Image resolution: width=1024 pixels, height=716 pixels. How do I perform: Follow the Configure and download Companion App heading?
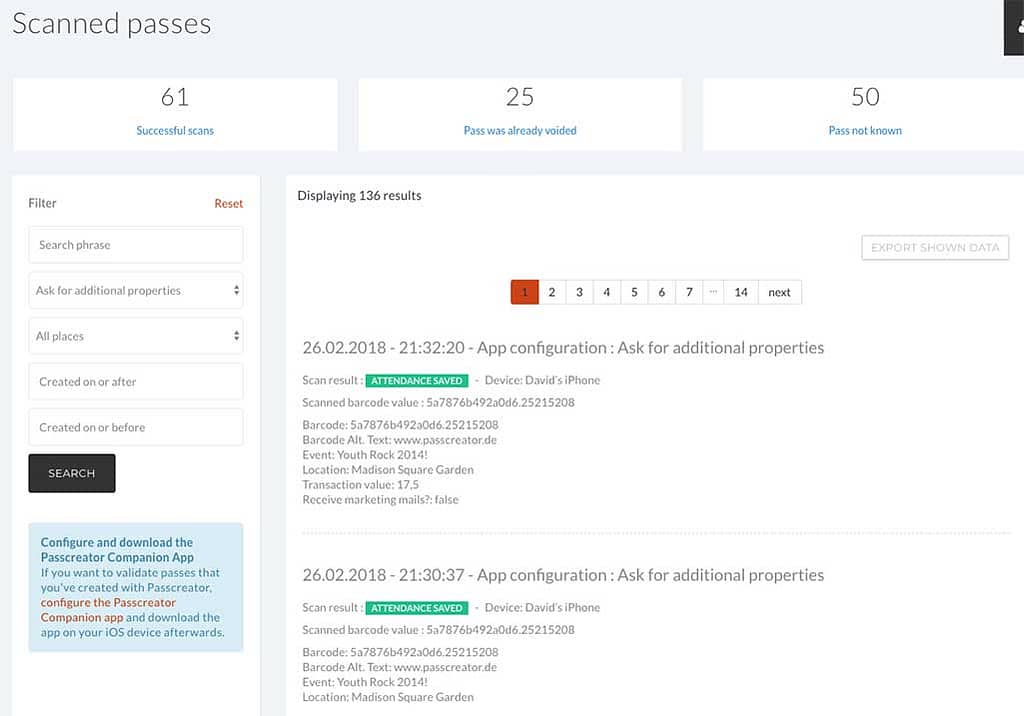click(x=117, y=549)
